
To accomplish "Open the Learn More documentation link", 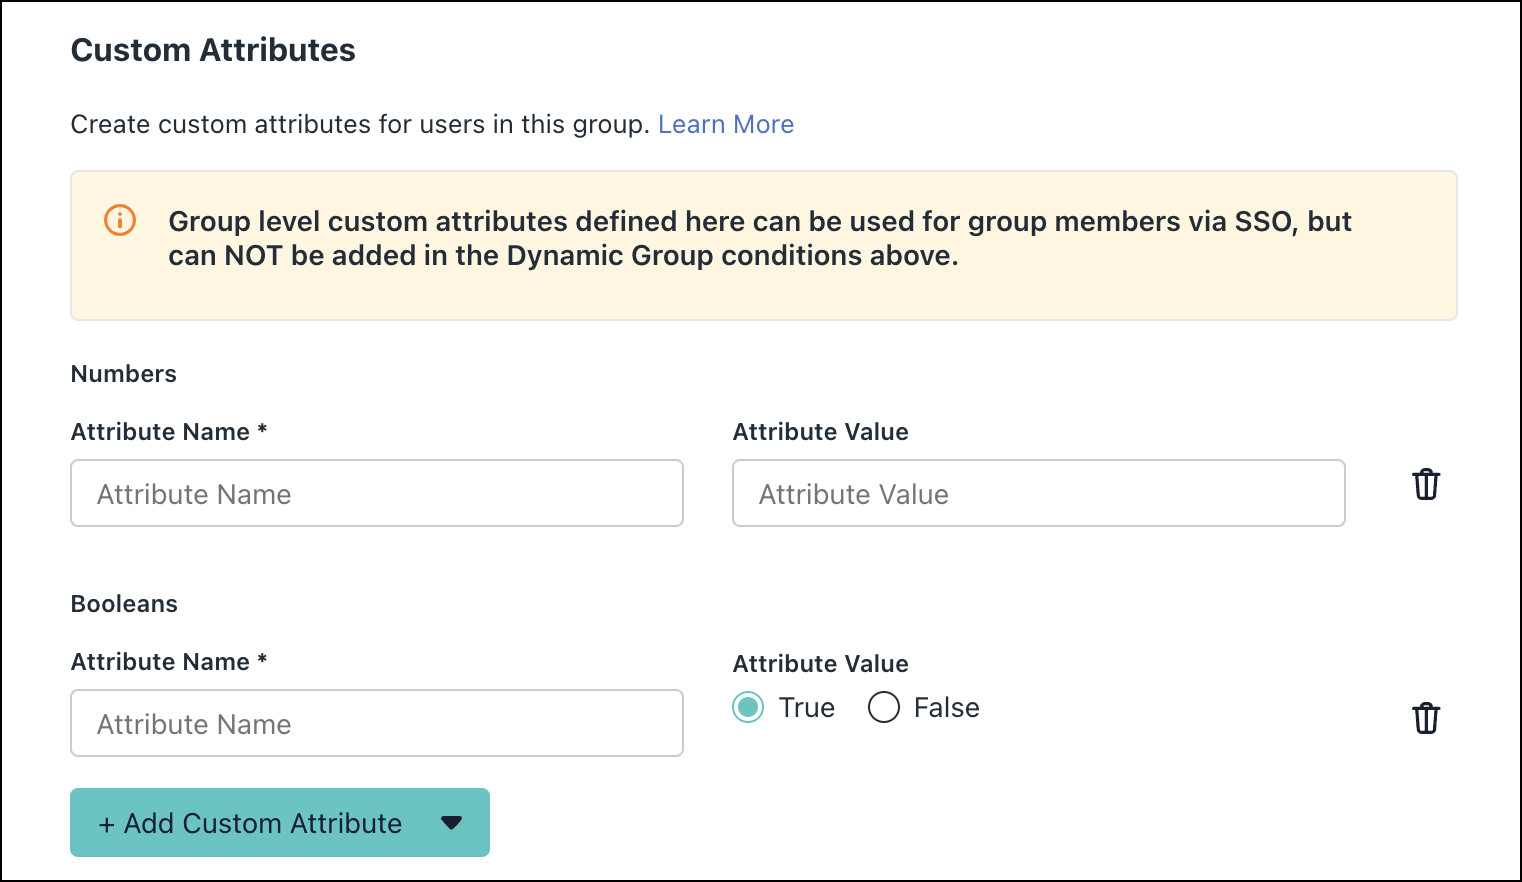I will (x=726, y=124).
